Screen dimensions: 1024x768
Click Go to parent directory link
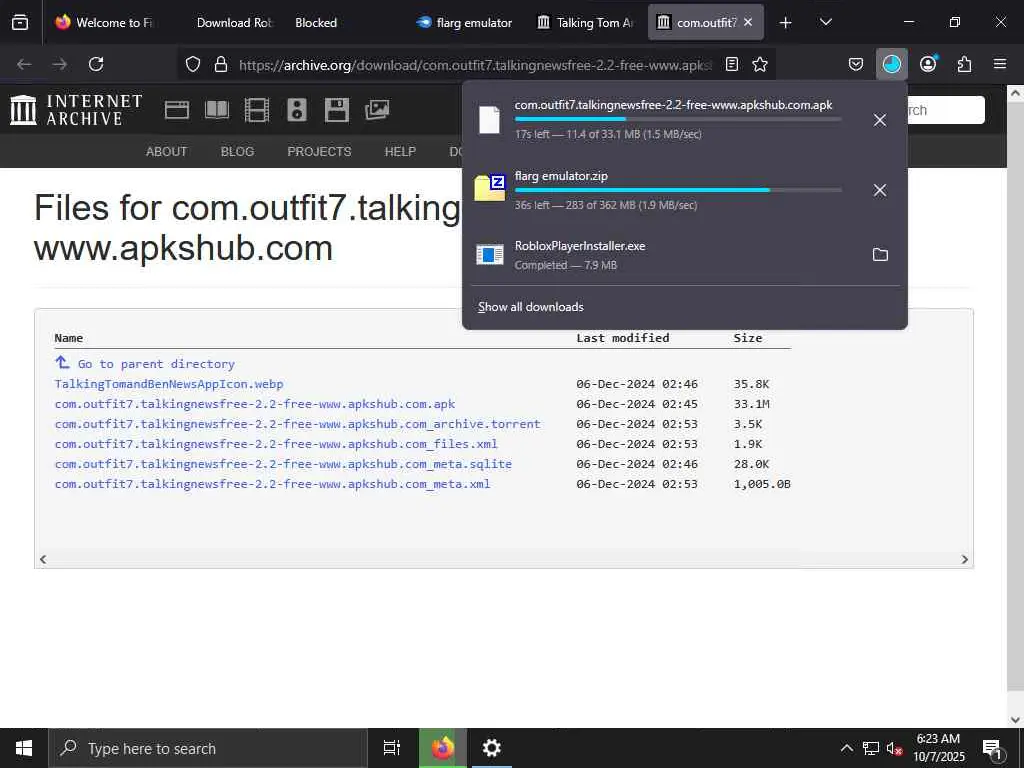(145, 364)
